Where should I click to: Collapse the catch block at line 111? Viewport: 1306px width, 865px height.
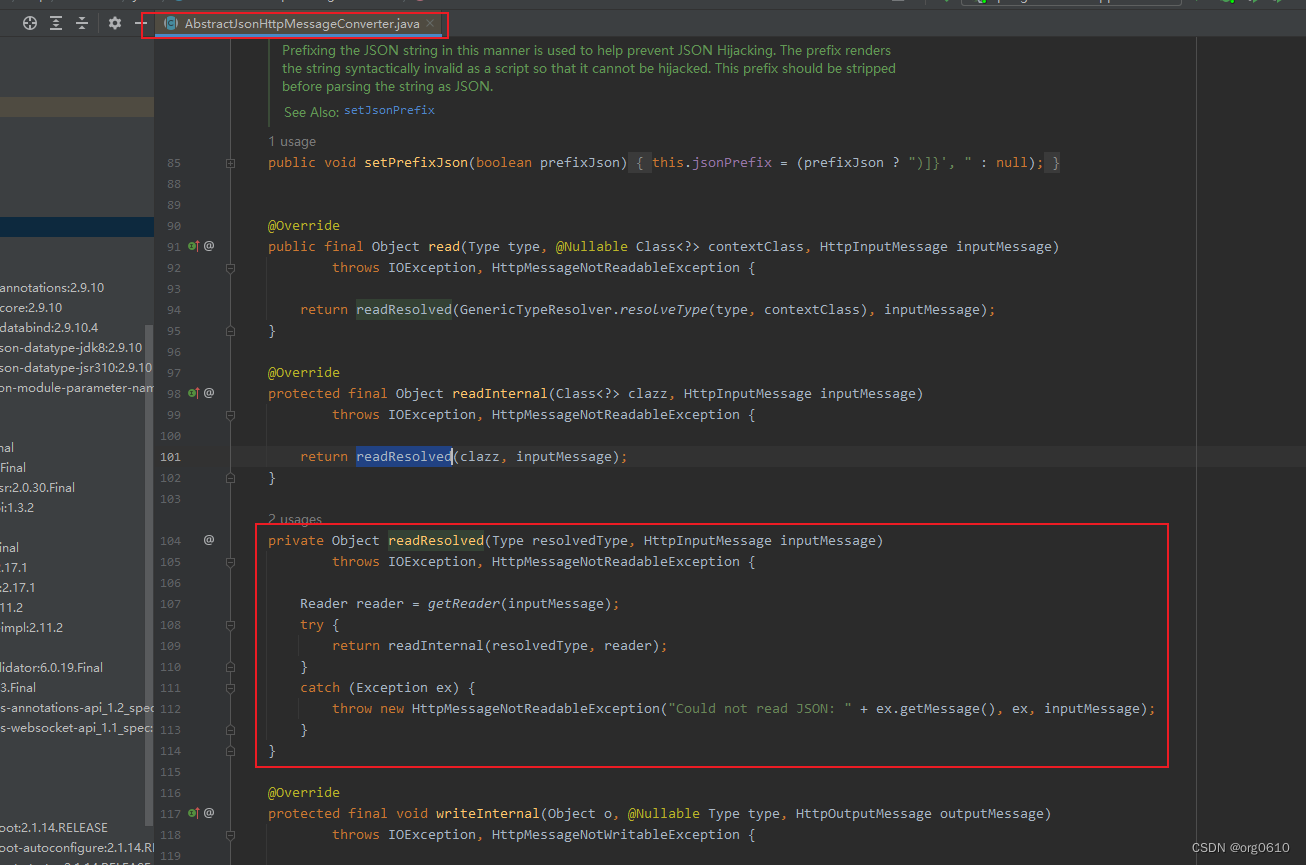tap(231, 688)
